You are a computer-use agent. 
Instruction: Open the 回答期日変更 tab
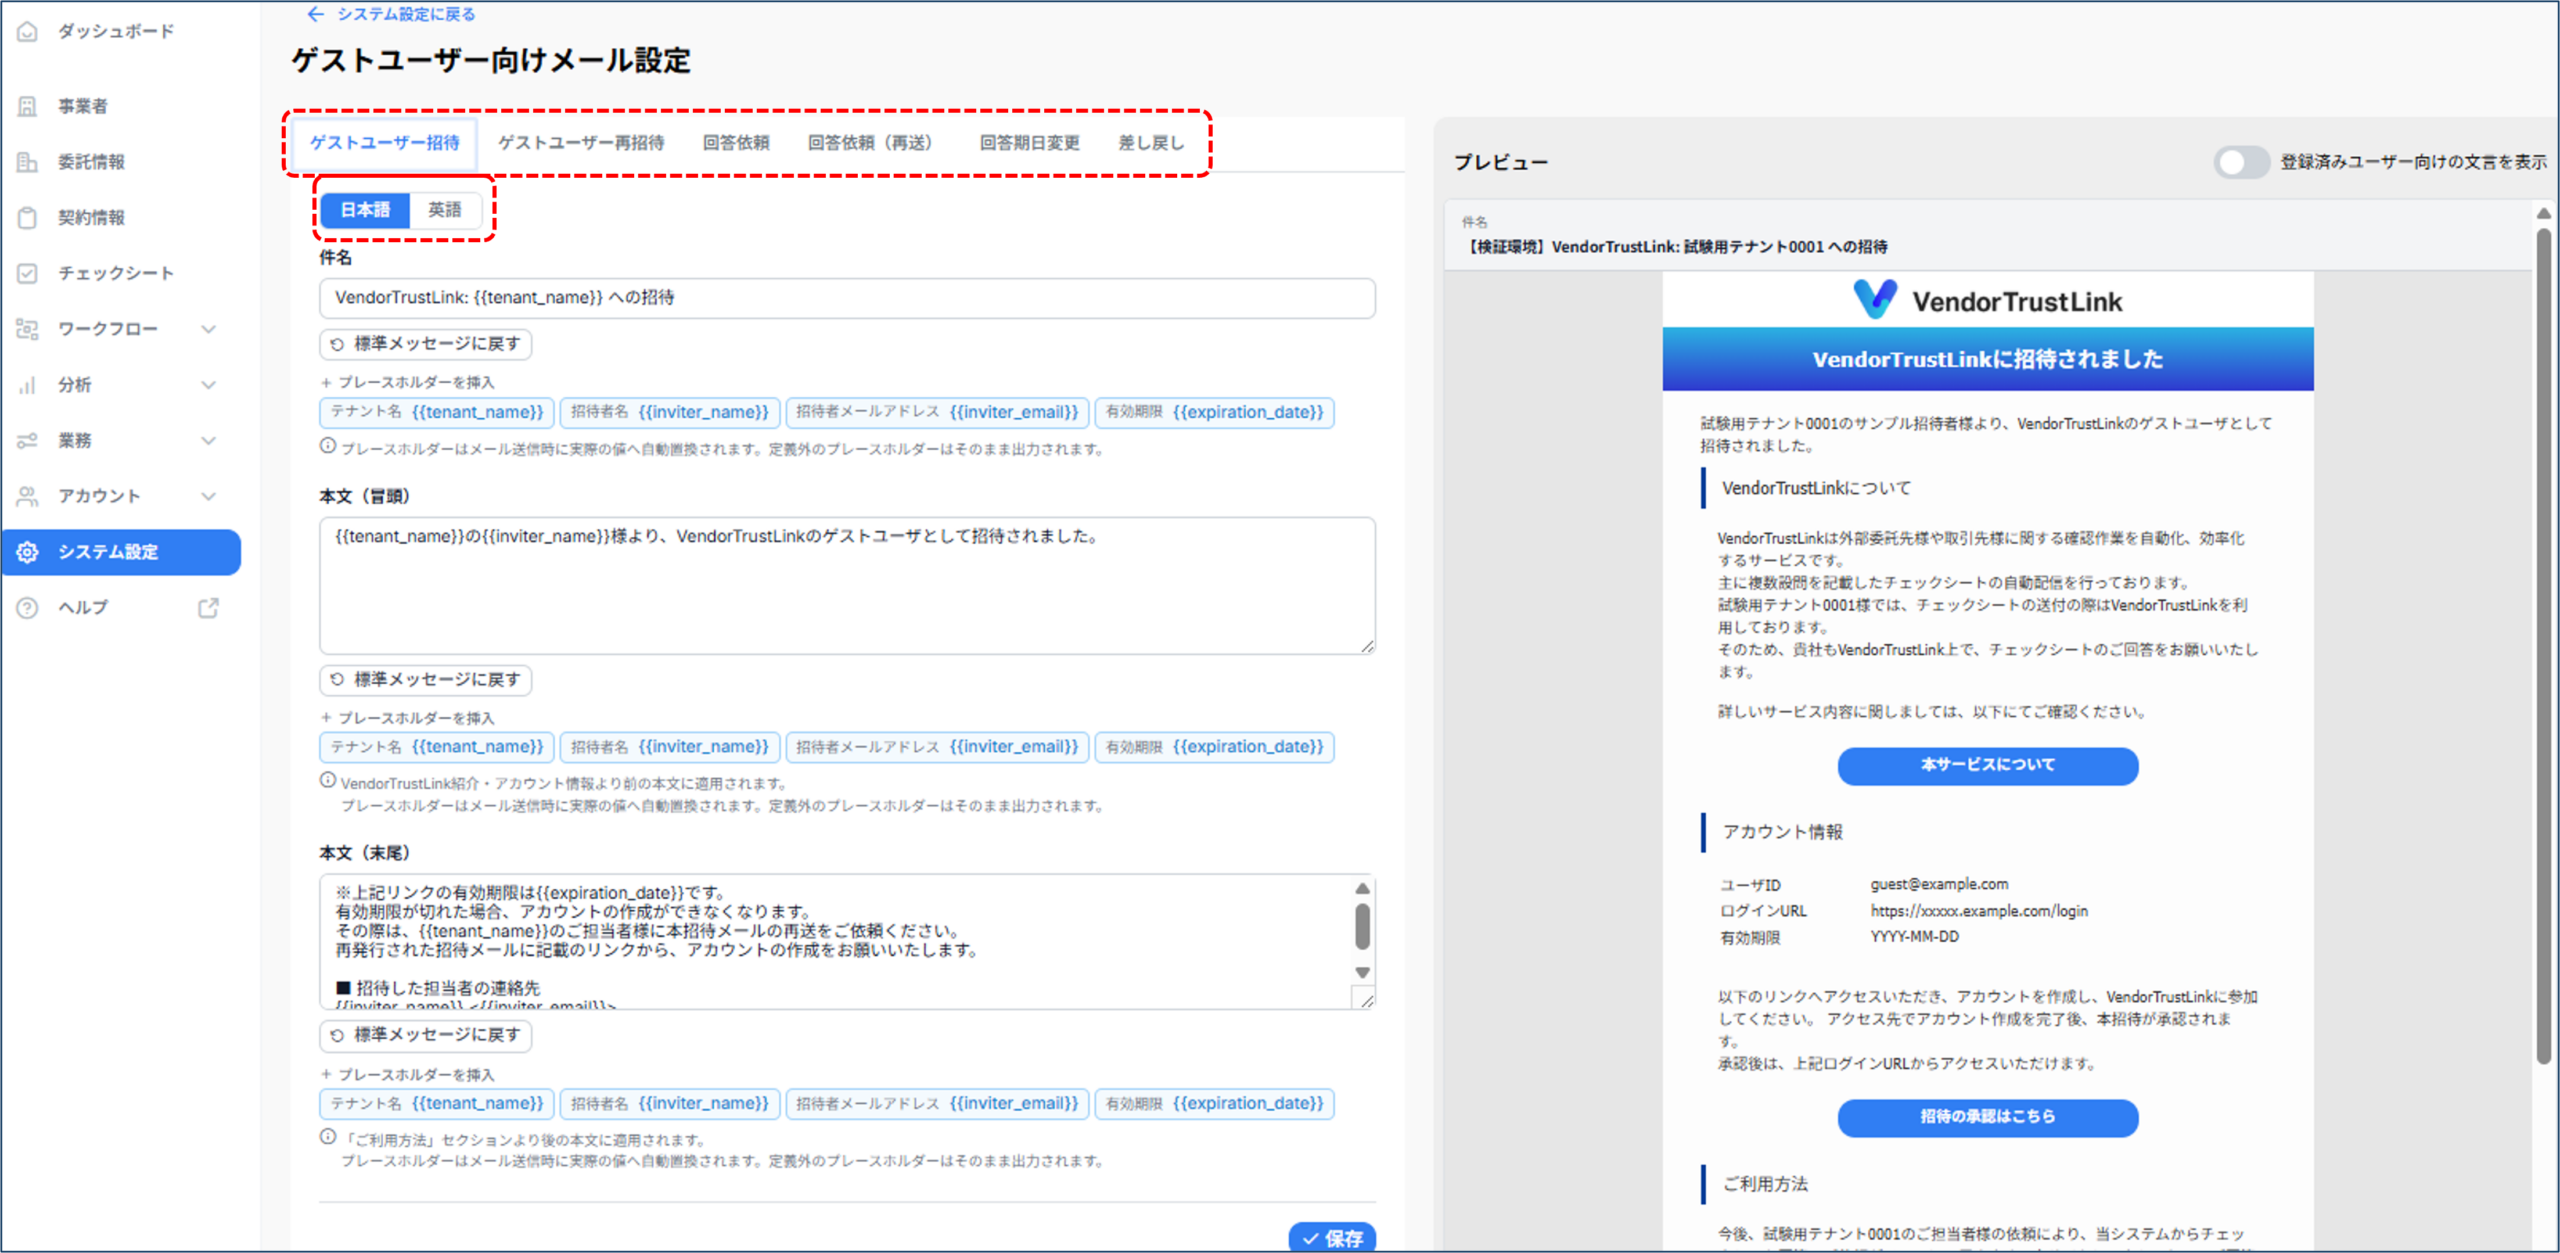1029,143
